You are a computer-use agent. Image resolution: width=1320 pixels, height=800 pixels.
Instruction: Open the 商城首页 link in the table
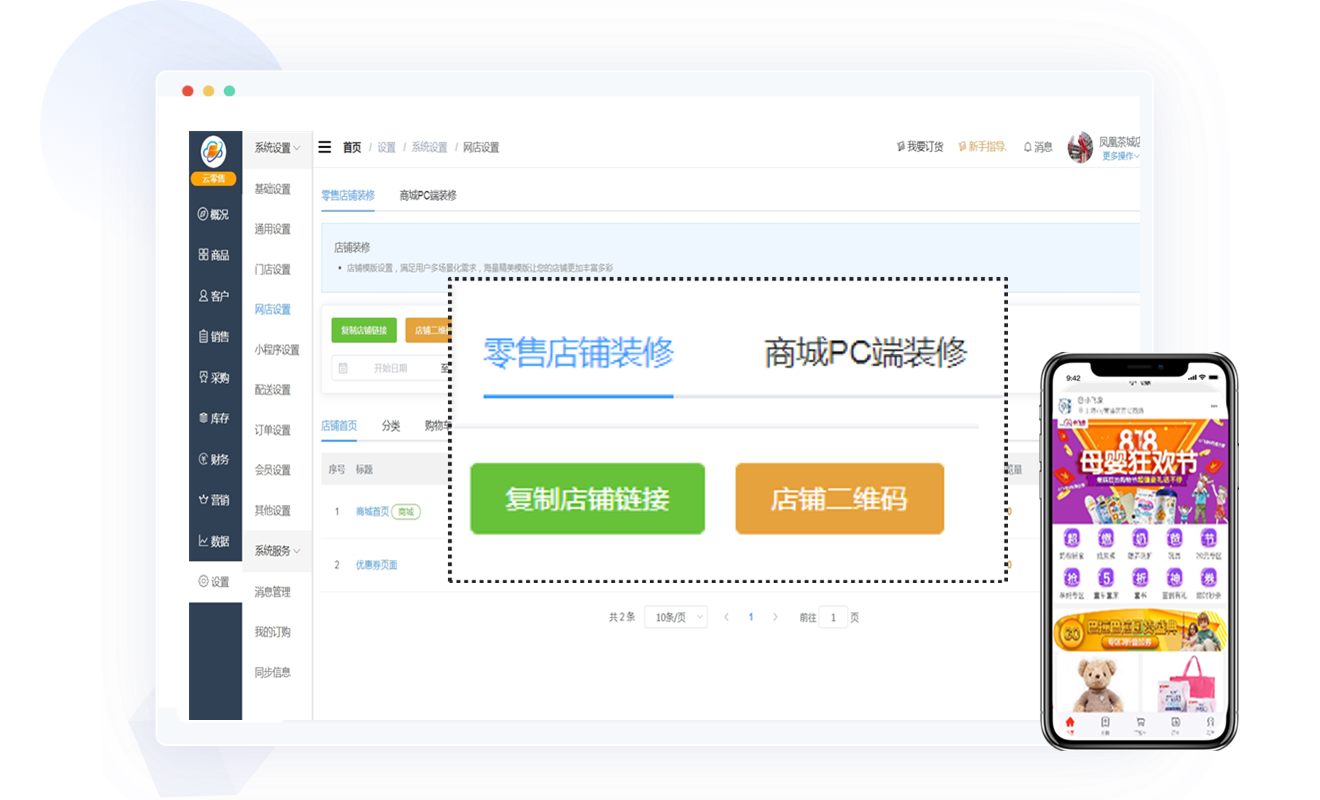click(372, 511)
